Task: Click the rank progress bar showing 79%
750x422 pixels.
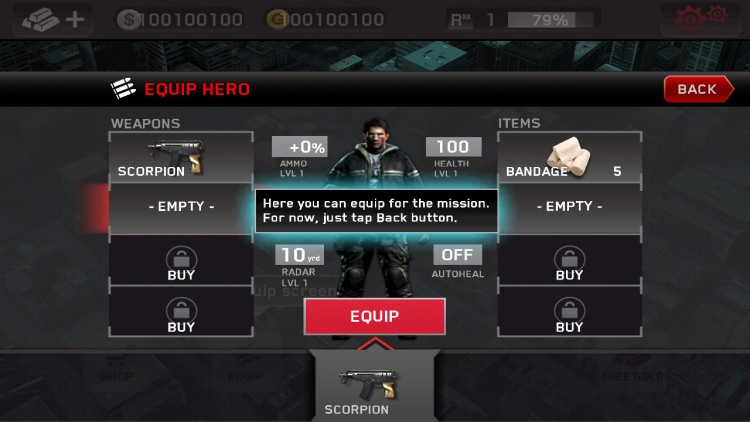Action: tap(551, 20)
